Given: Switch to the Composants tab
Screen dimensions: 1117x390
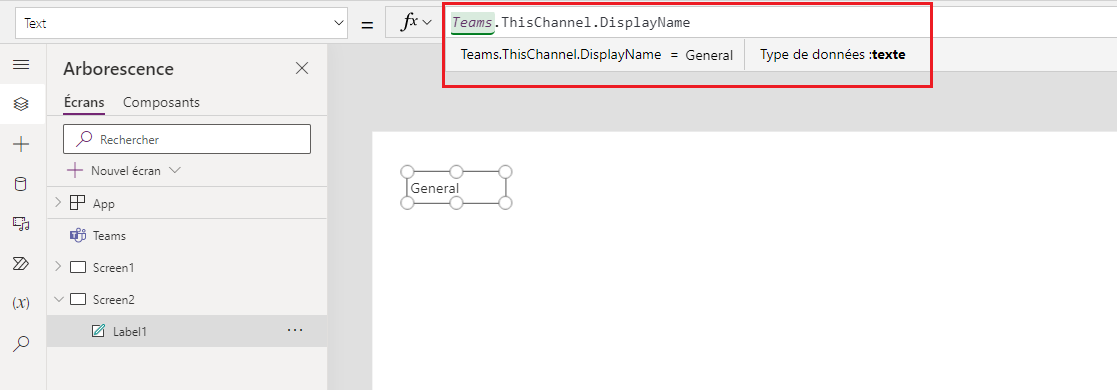Looking at the screenshot, I should pyautogui.click(x=161, y=102).
